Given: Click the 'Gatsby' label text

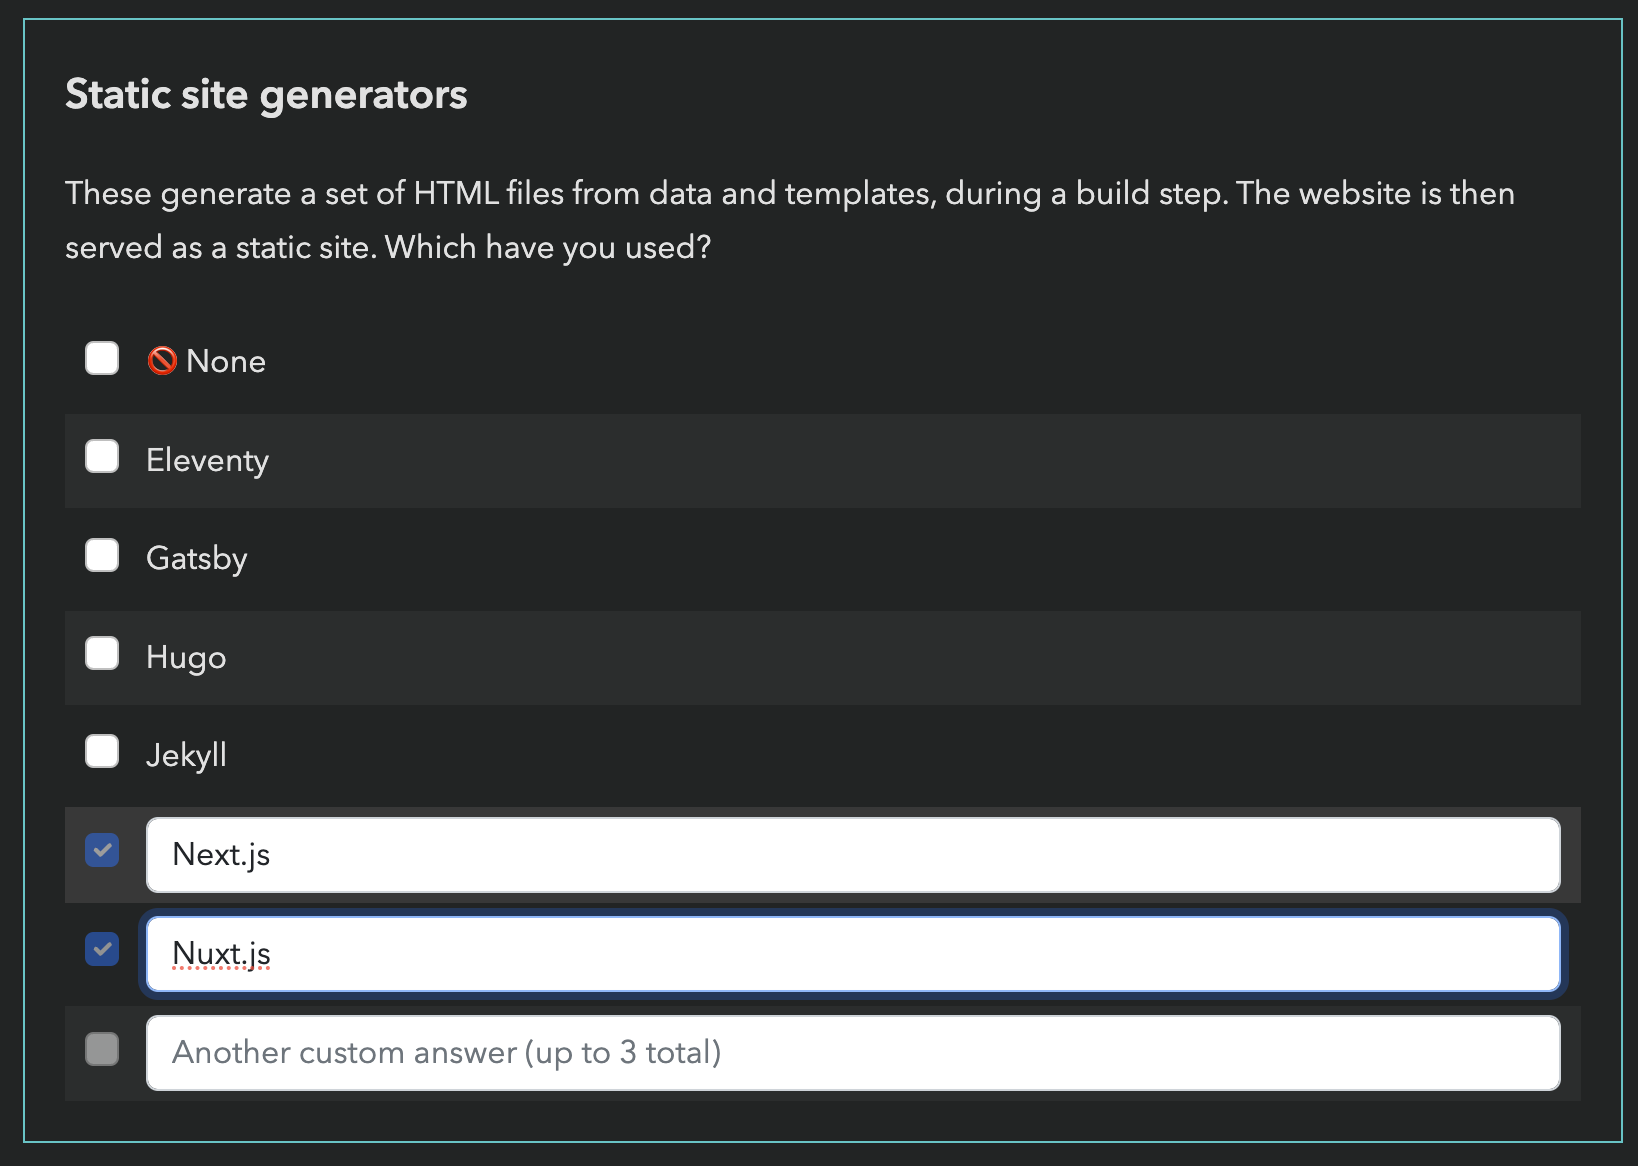Looking at the screenshot, I should [196, 558].
